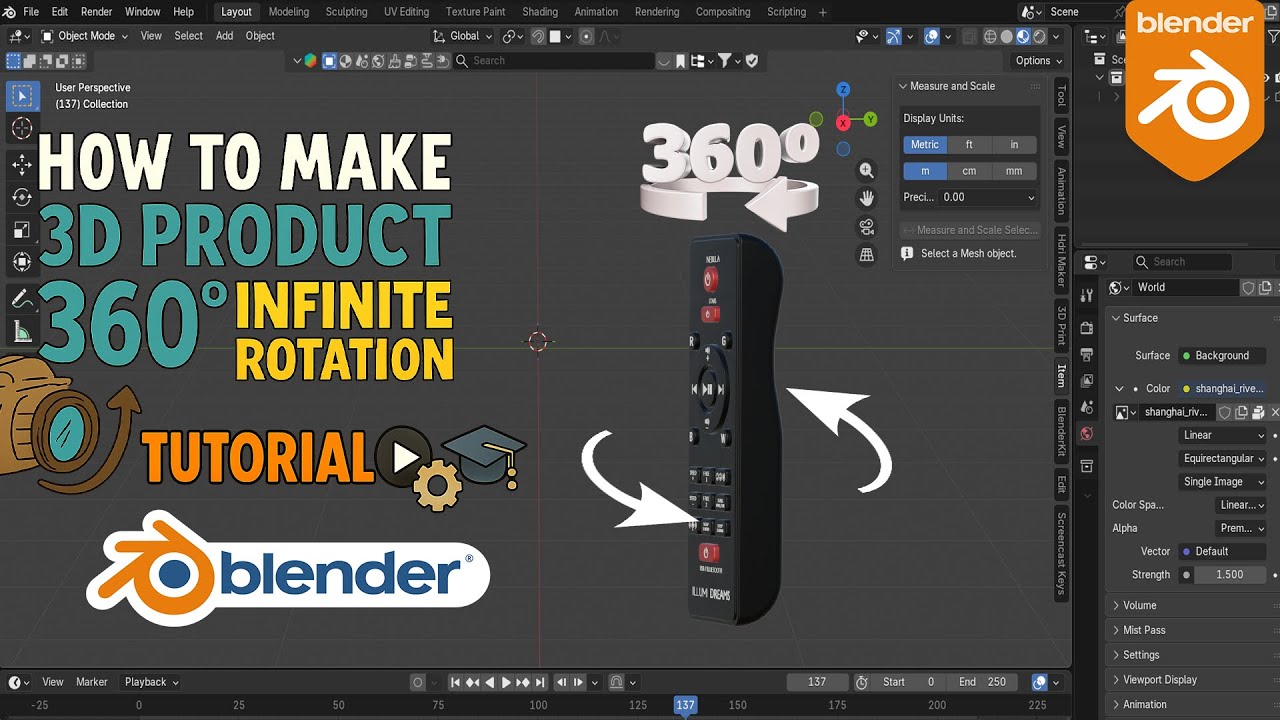Open Linear interpolation dropdown
Viewport: 1280px width, 720px height.
[1224, 435]
